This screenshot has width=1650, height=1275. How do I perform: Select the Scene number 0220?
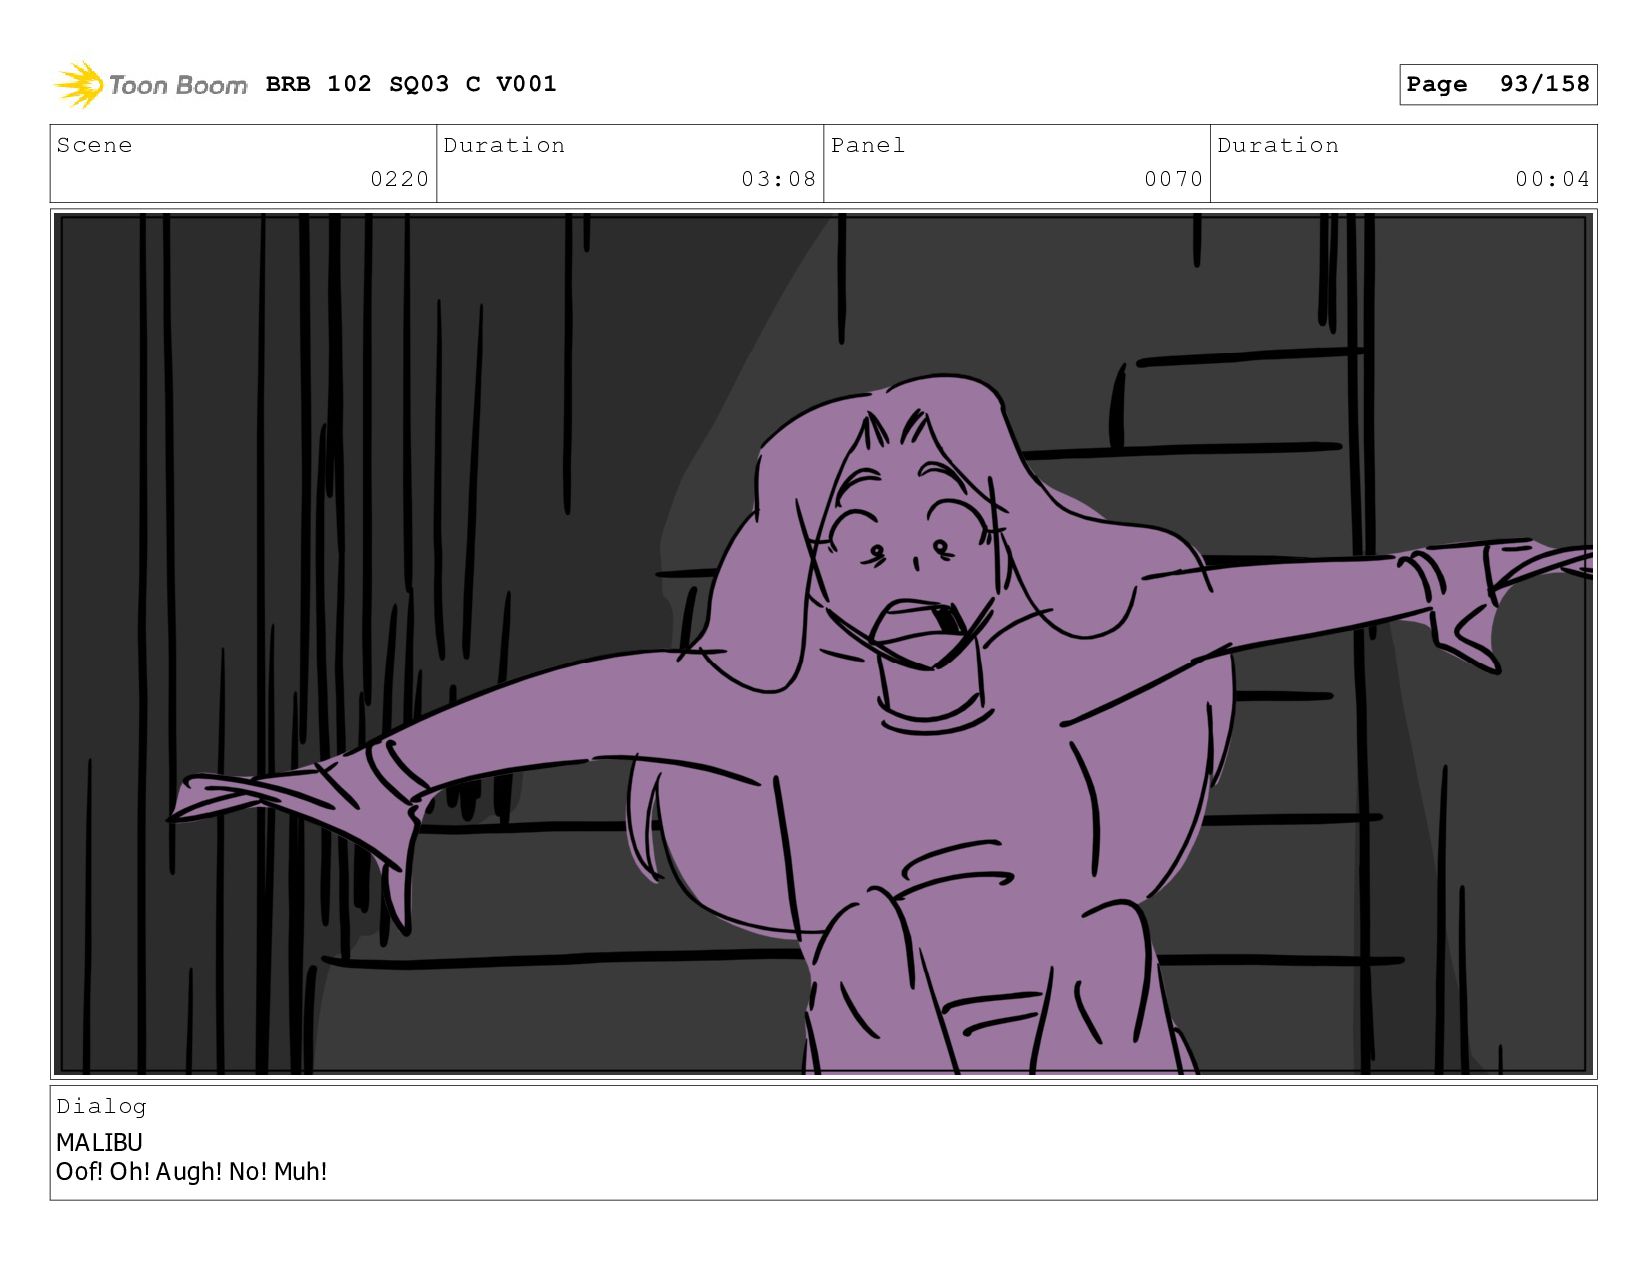[399, 179]
